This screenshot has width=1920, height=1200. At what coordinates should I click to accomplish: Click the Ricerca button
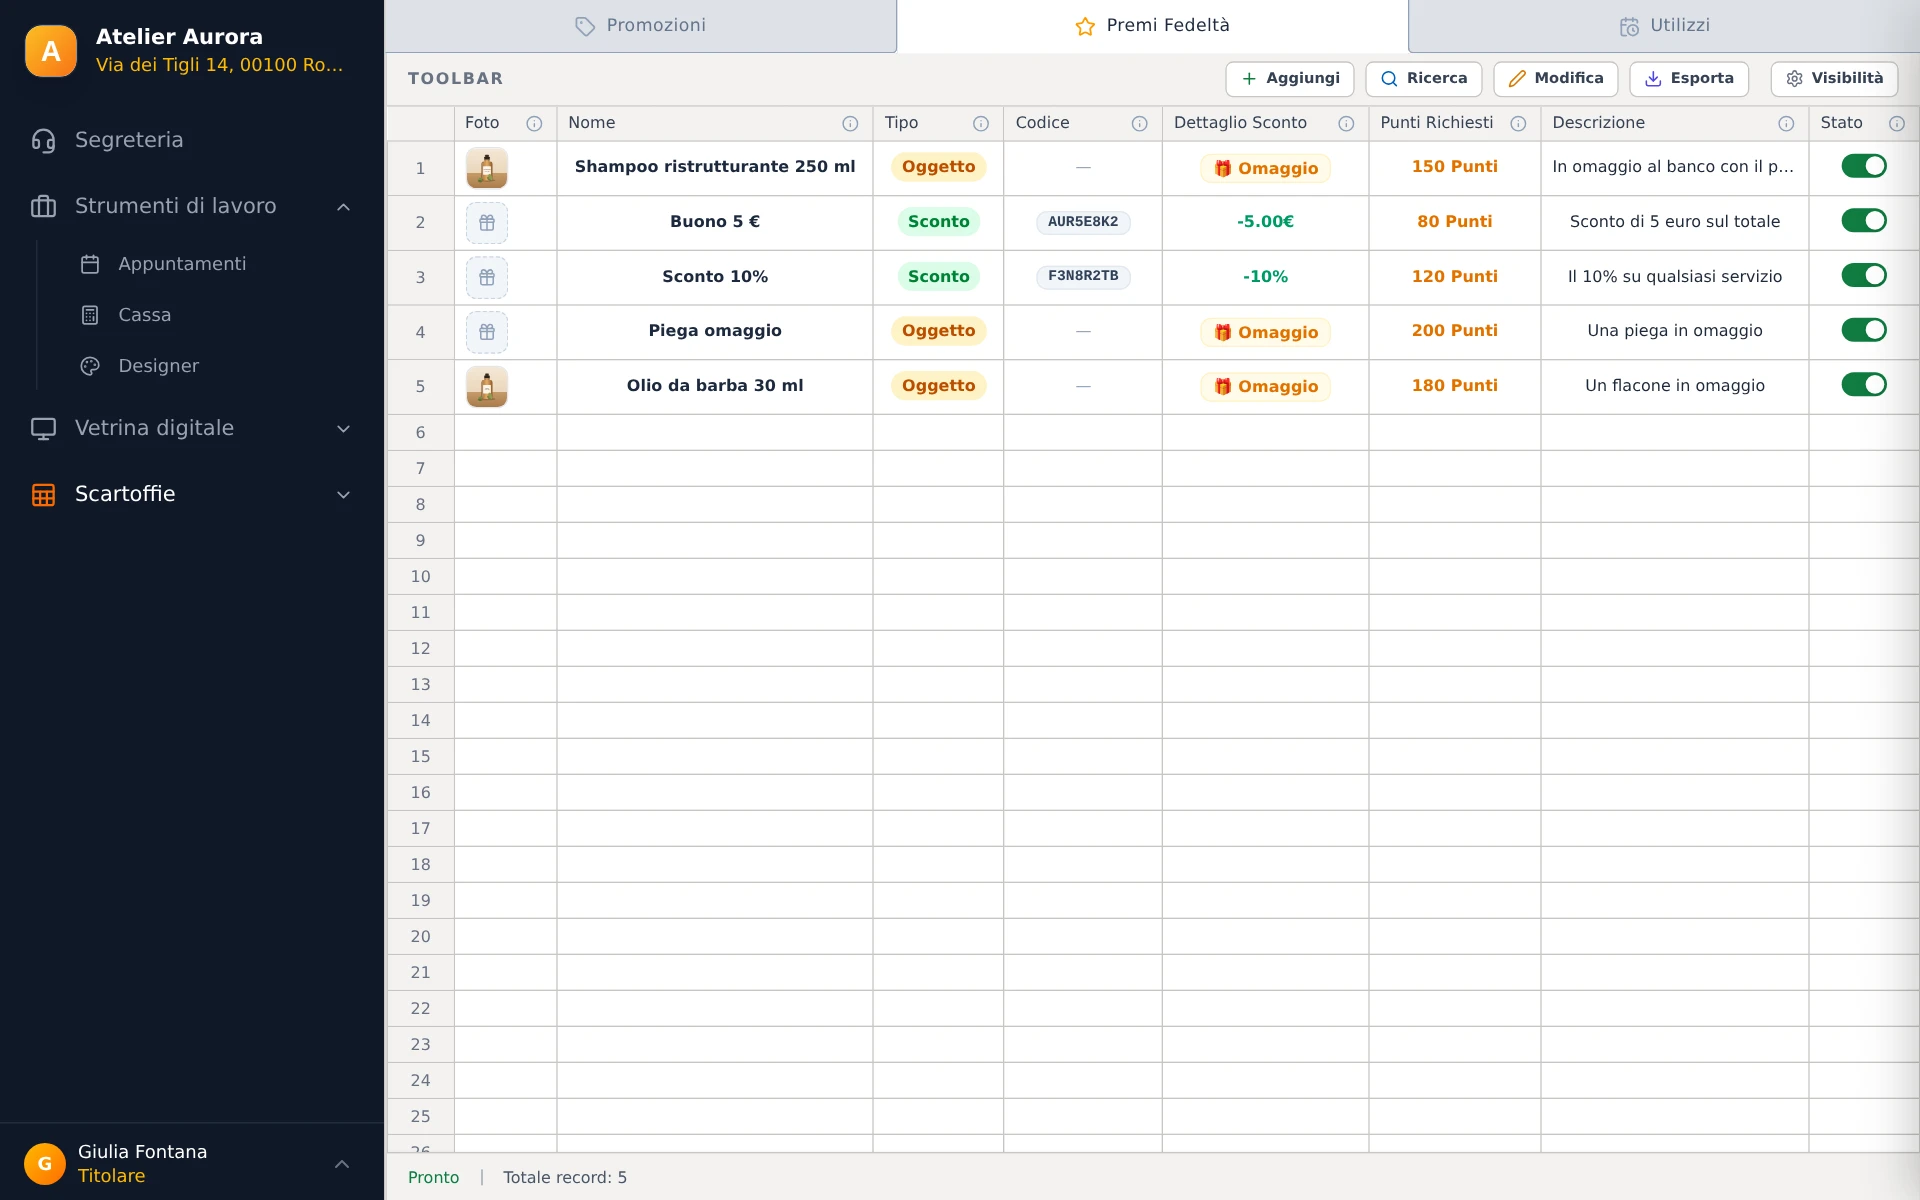[x=1424, y=79]
